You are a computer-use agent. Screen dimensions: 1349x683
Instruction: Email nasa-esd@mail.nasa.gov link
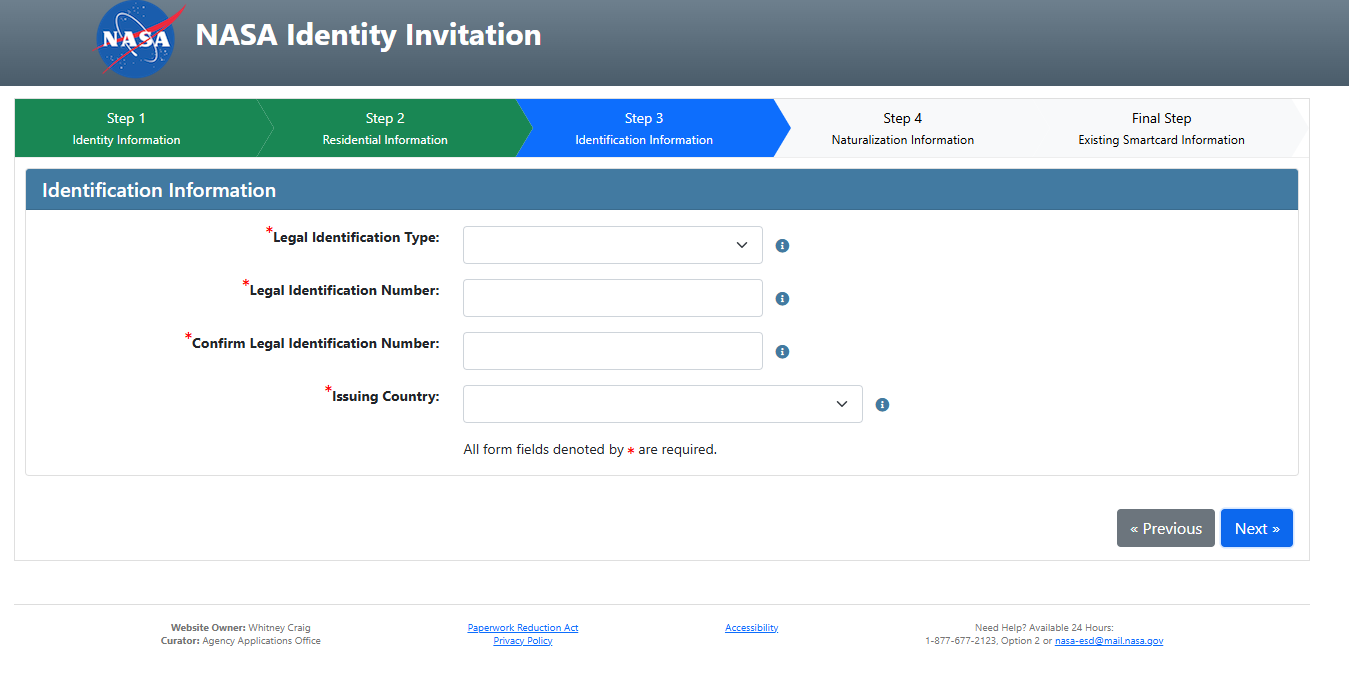[1109, 641]
